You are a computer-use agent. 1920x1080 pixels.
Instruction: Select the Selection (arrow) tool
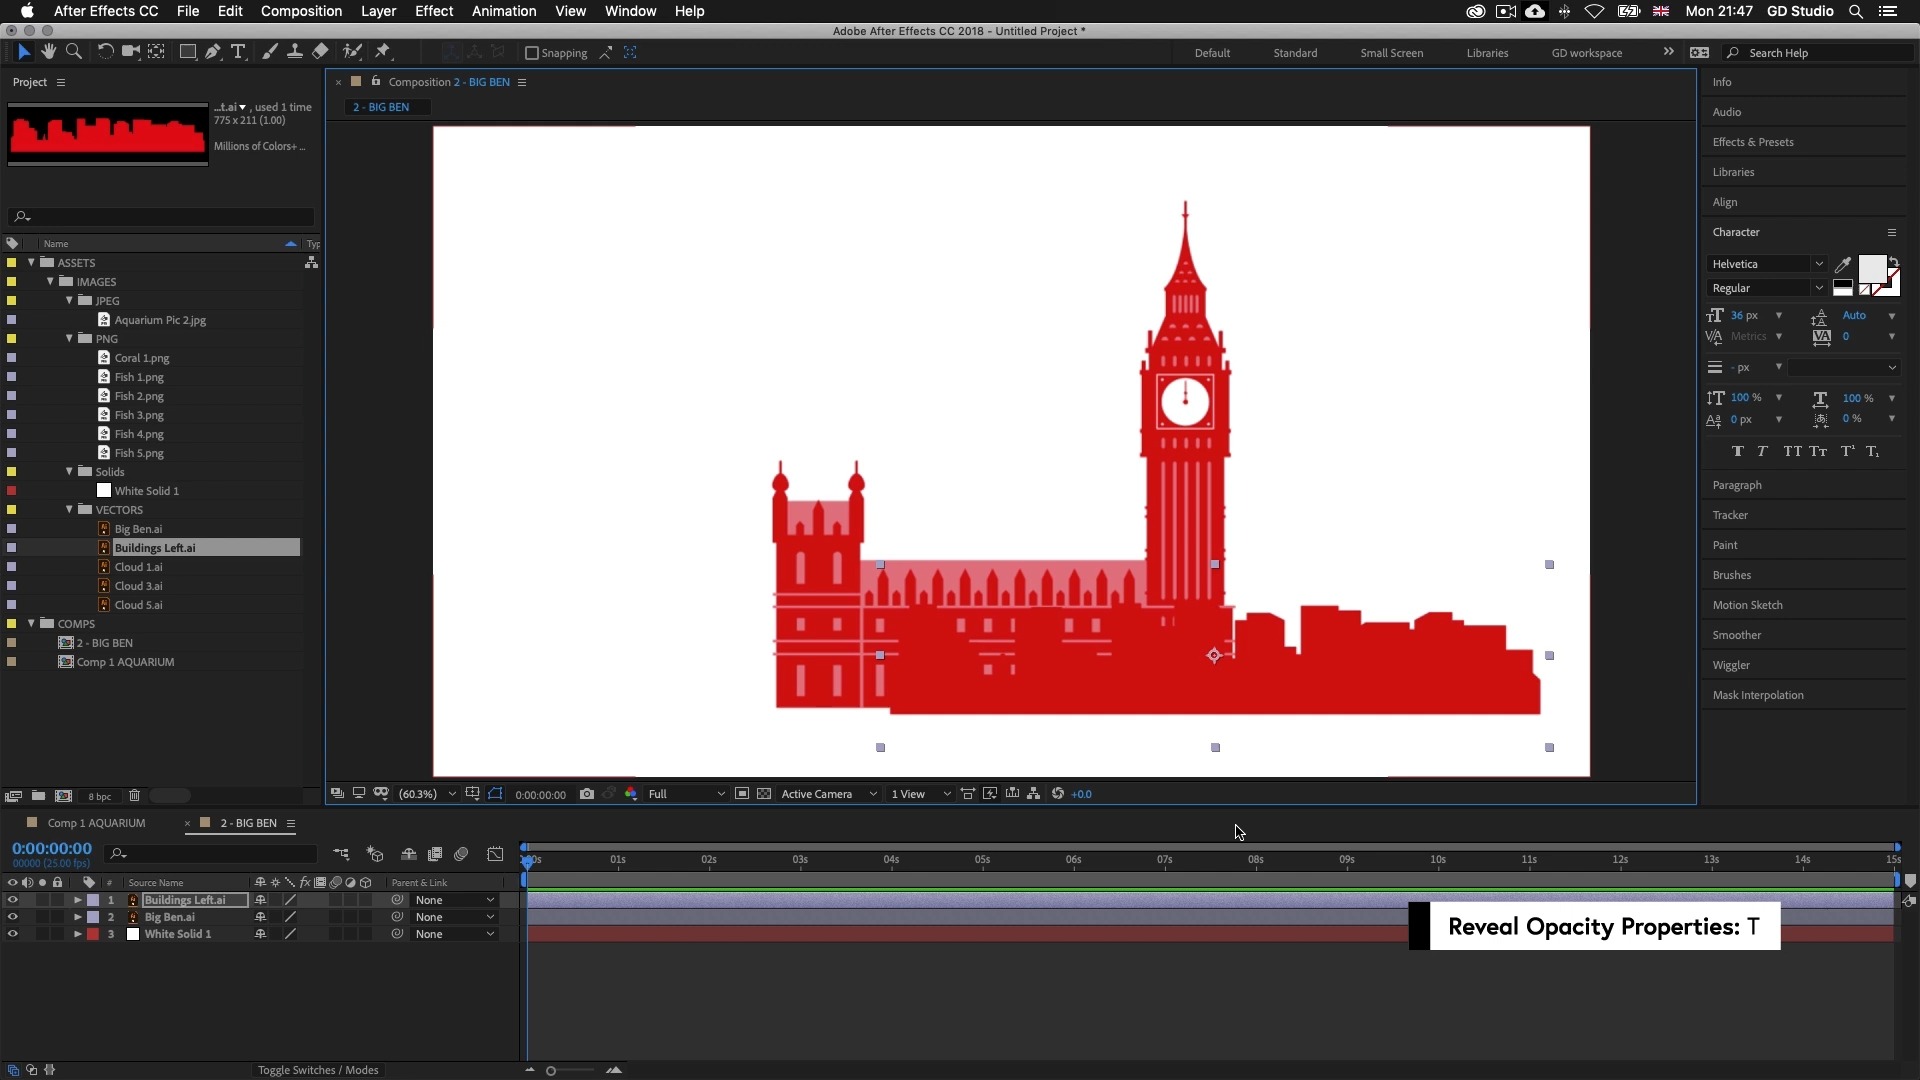click(24, 52)
